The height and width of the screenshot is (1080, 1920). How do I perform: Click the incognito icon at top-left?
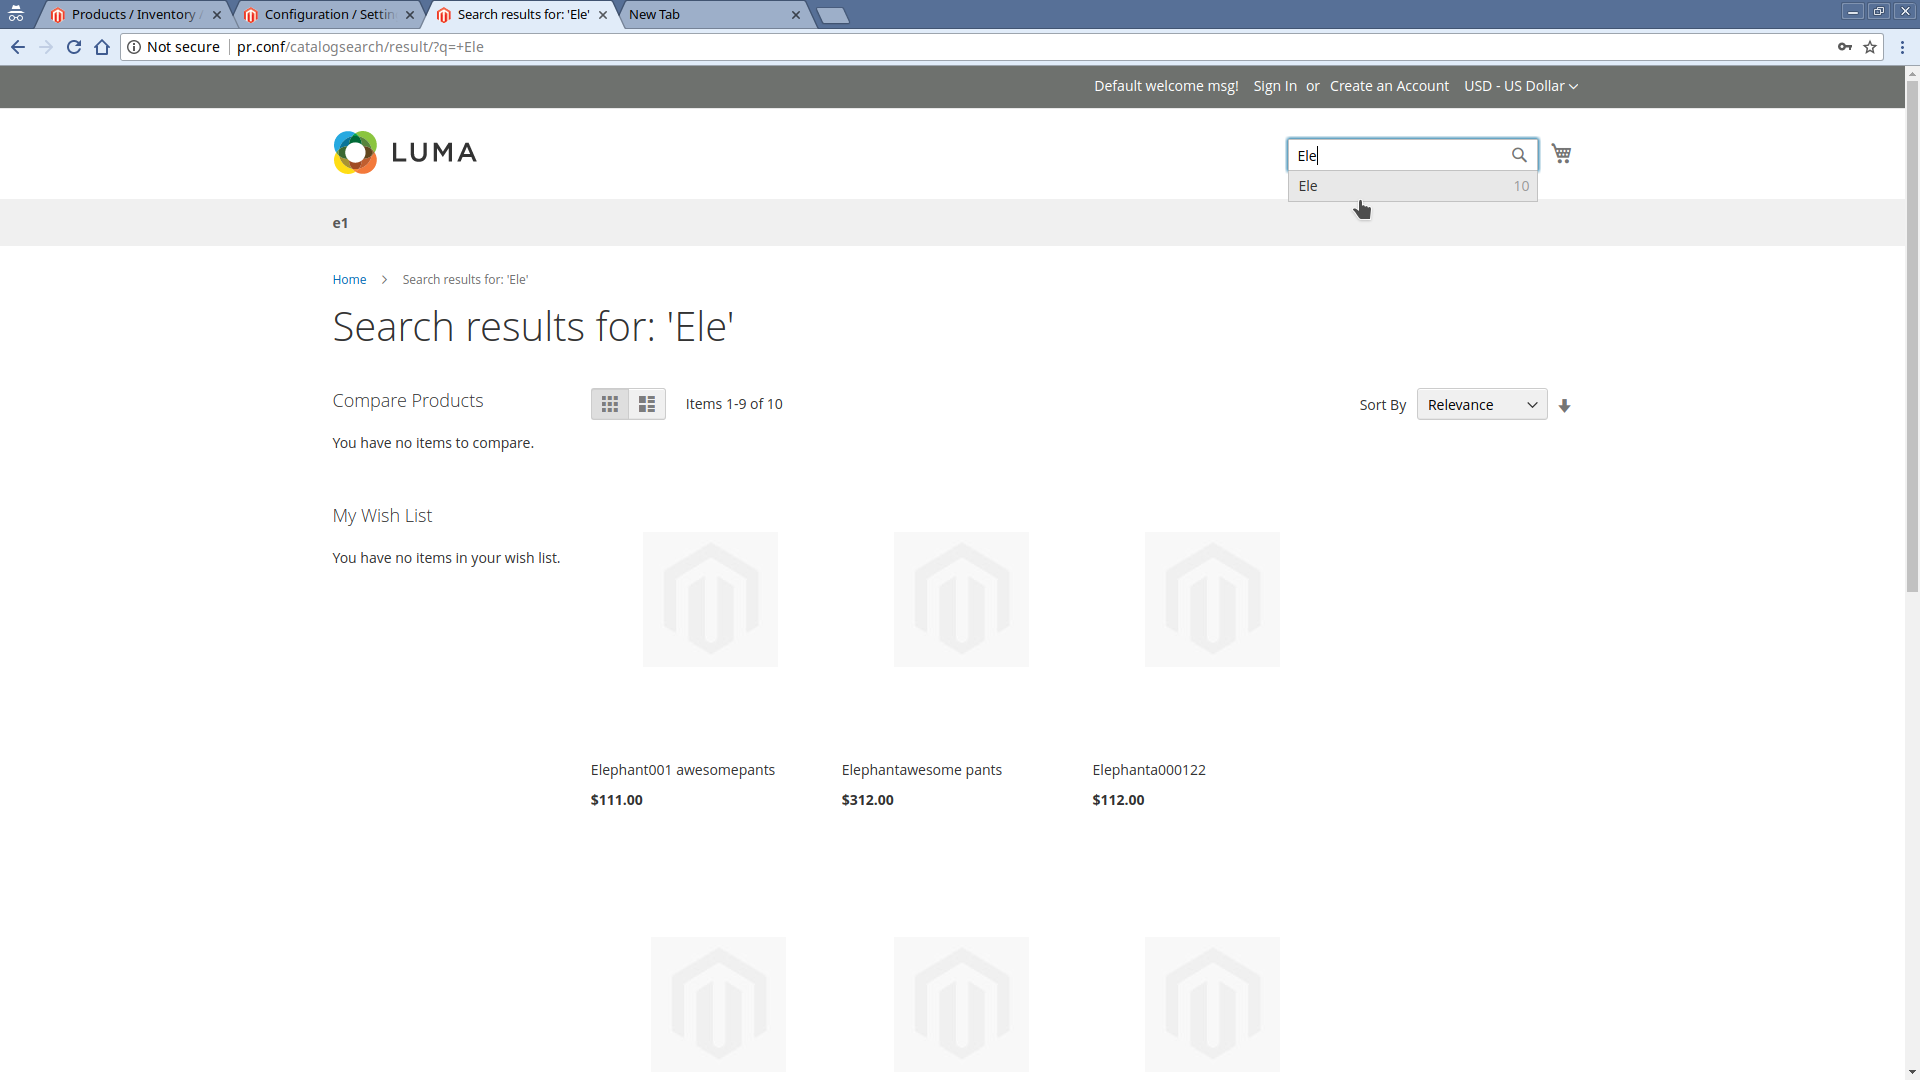(x=16, y=14)
